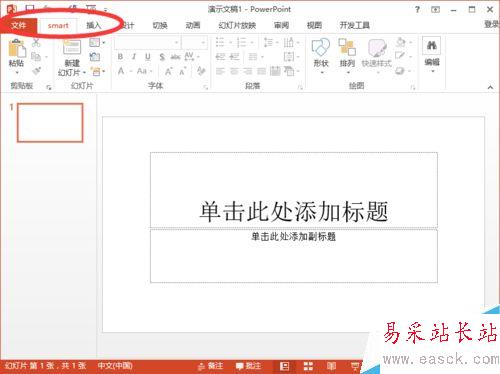Select slide 1 thumbnail
This screenshot has height=374, width=500.
[x=50, y=122]
